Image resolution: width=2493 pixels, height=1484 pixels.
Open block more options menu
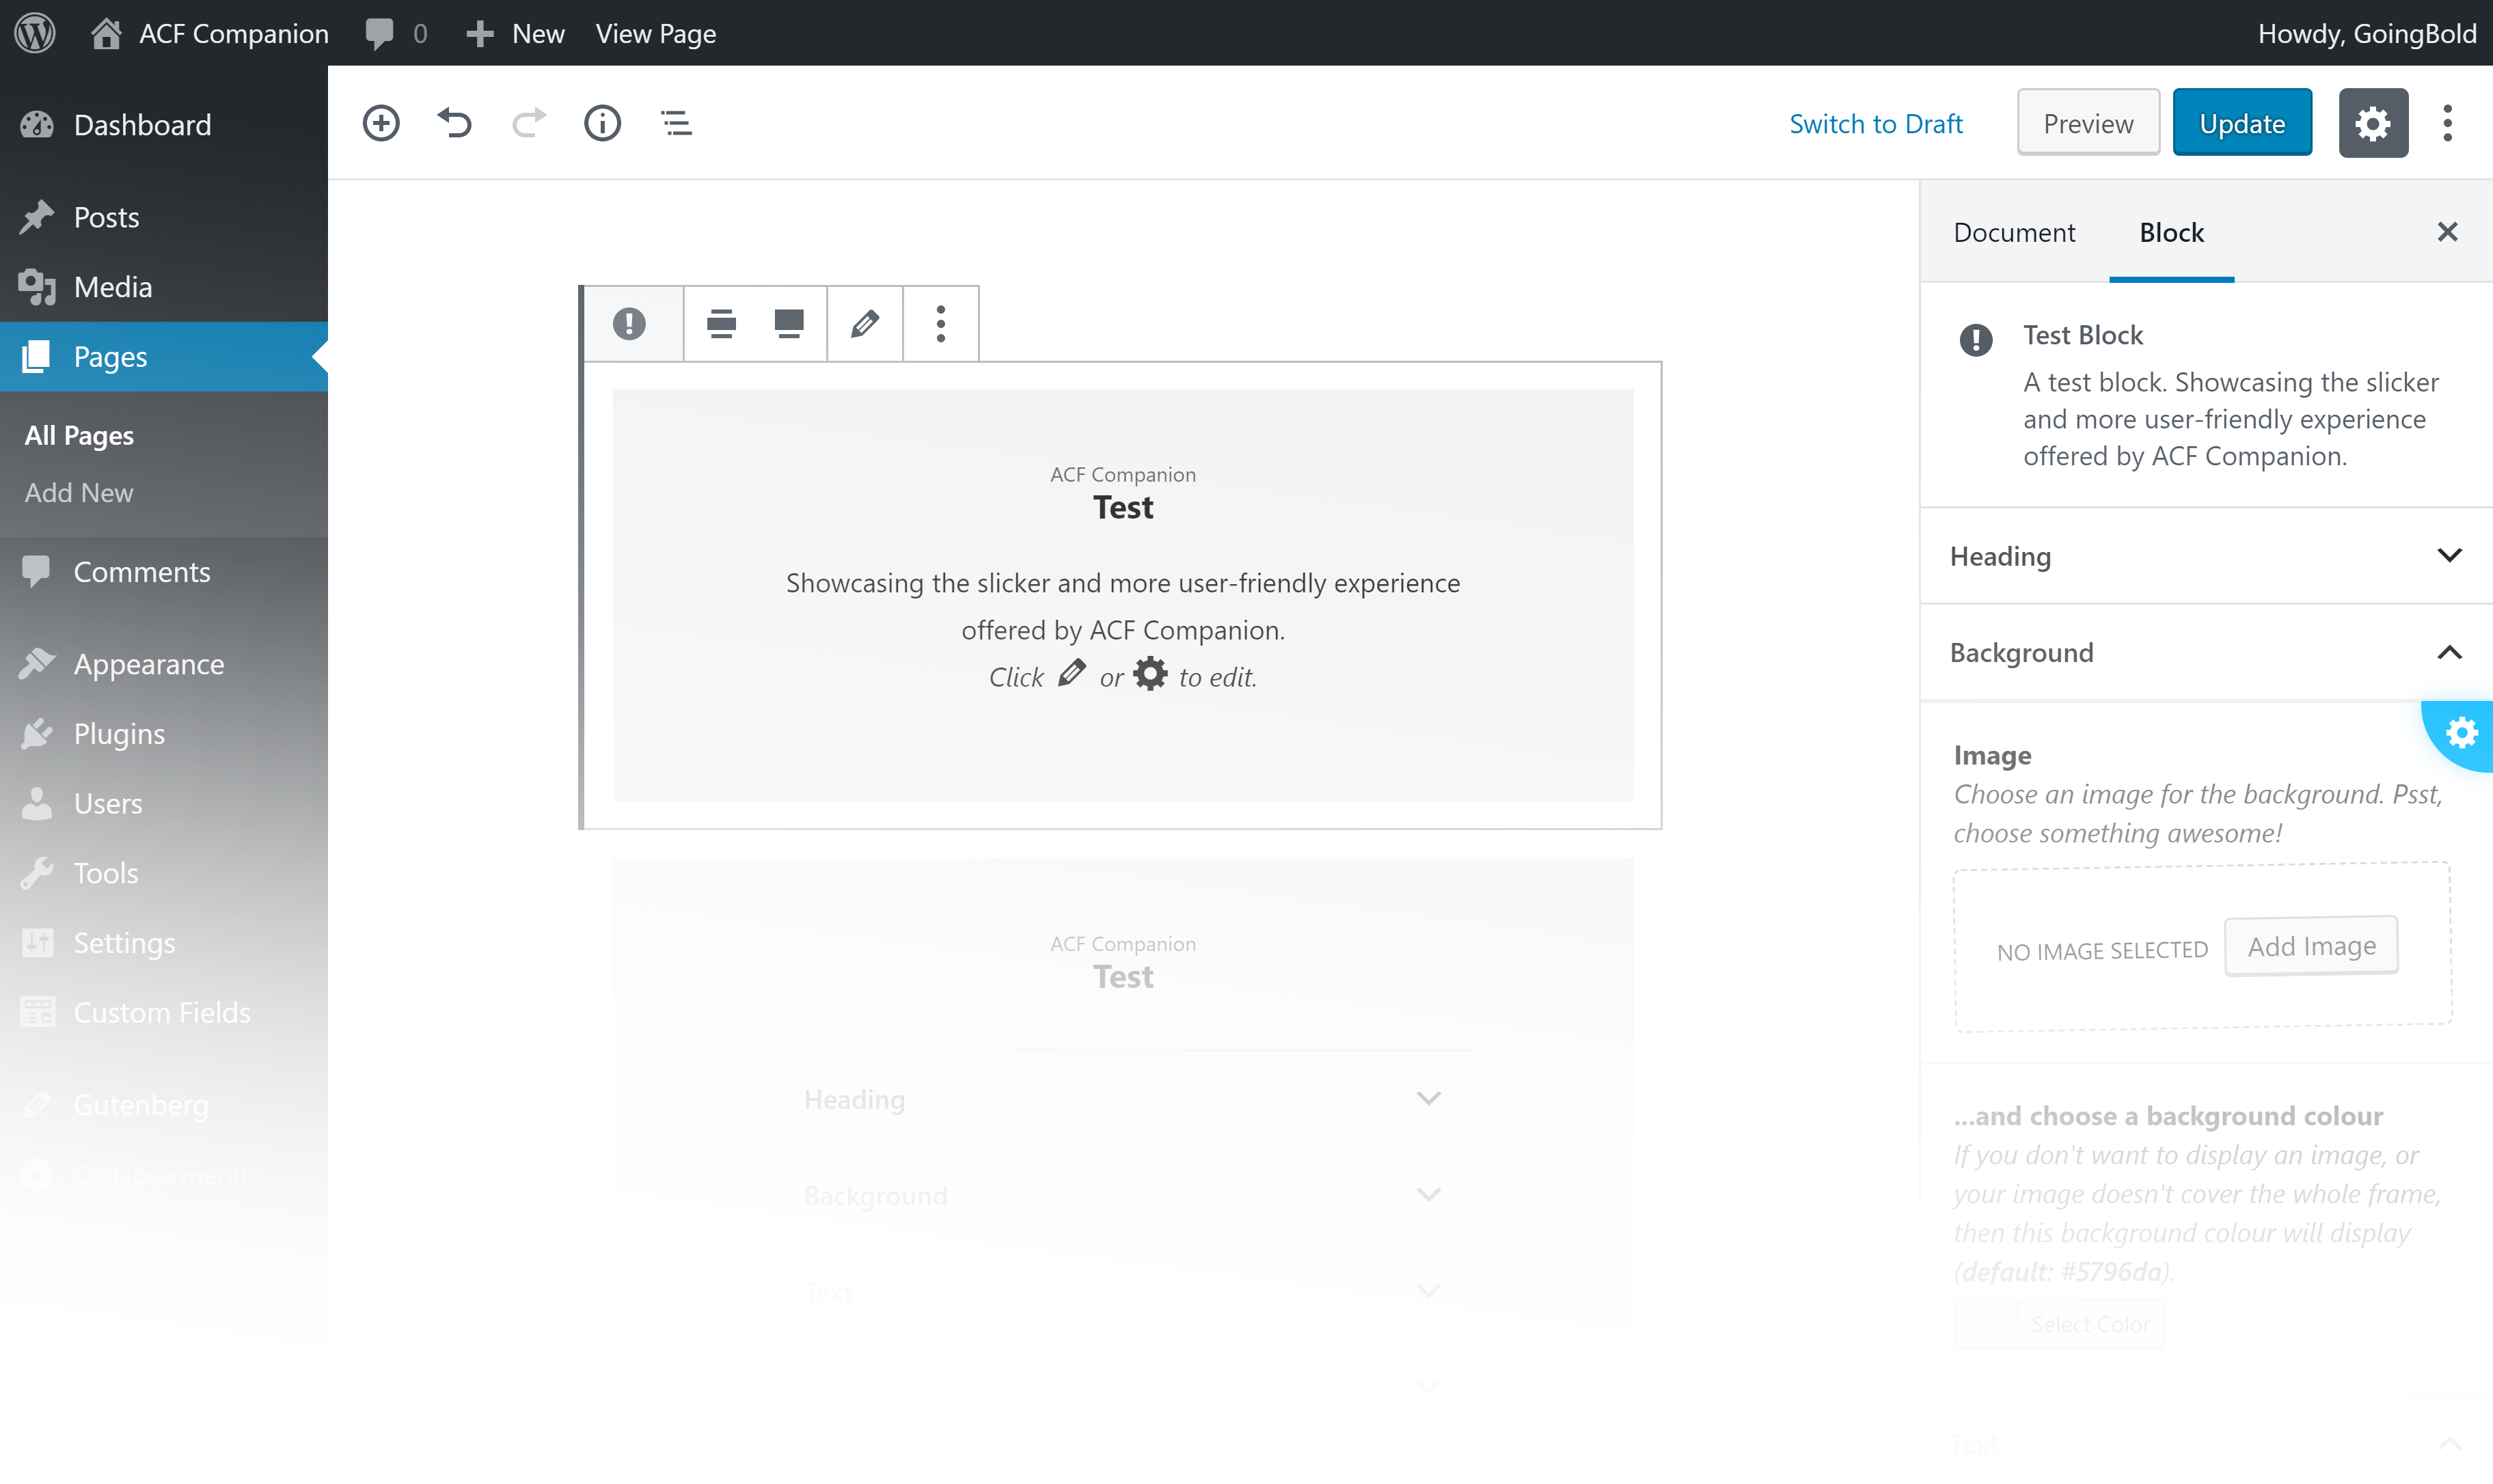click(x=940, y=323)
